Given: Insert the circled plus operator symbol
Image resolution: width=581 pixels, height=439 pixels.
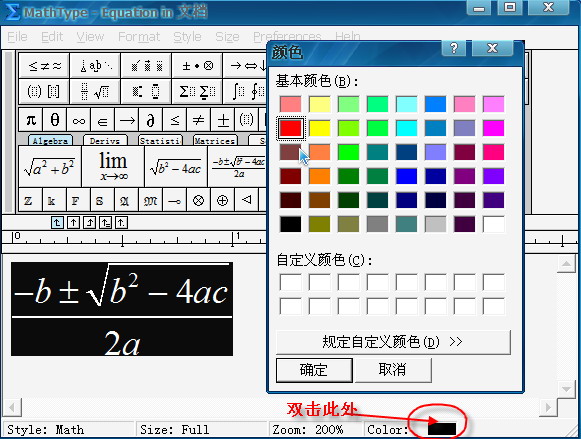Looking at the screenshot, I should tap(222, 200).
